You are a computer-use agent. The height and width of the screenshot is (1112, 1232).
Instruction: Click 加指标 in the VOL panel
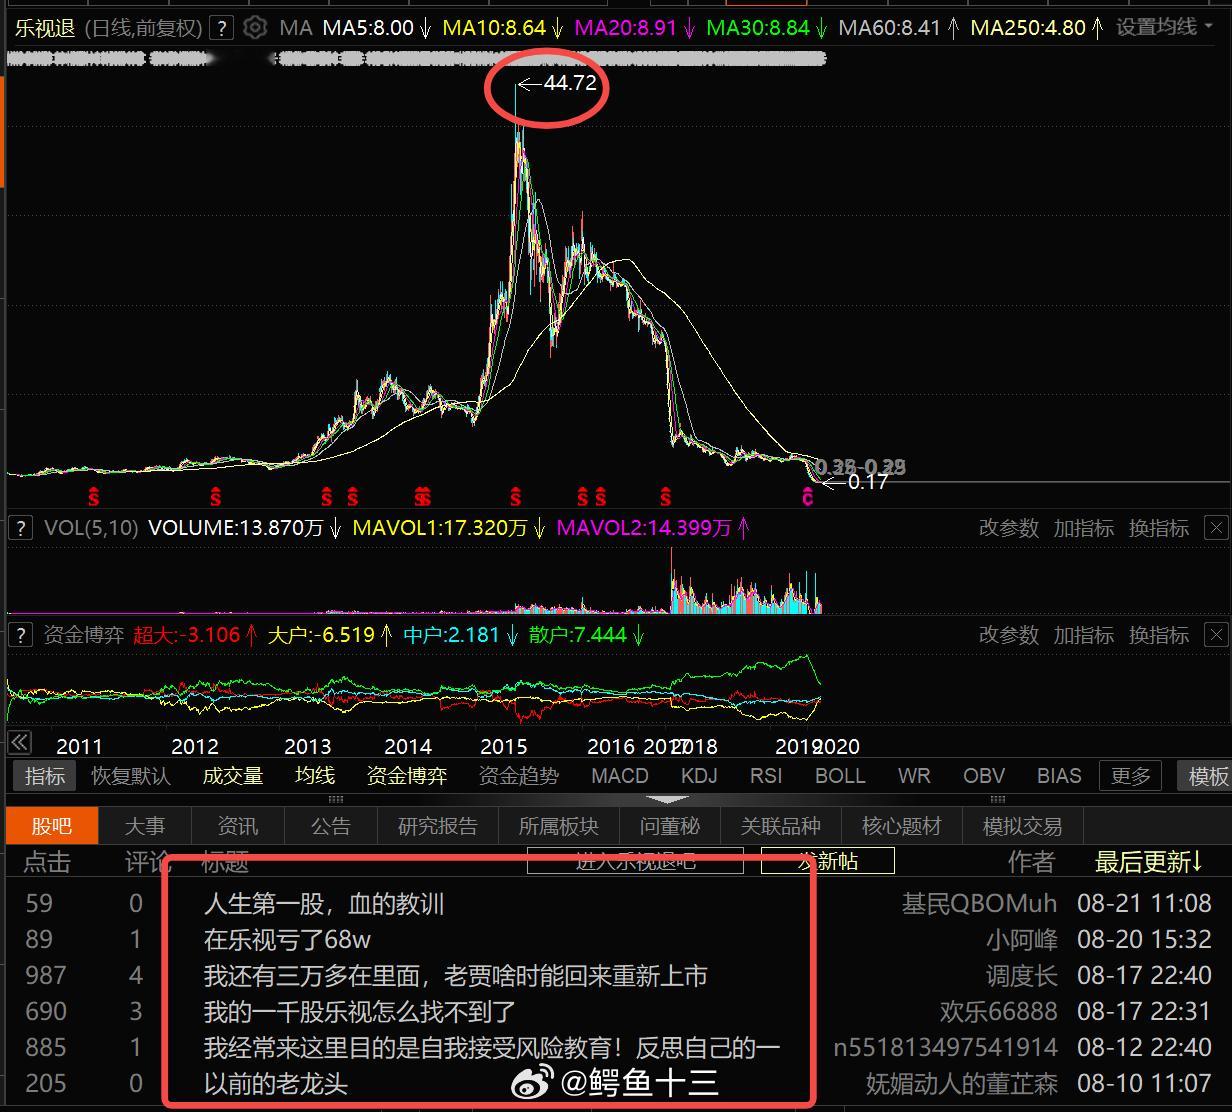tap(1083, 528)
